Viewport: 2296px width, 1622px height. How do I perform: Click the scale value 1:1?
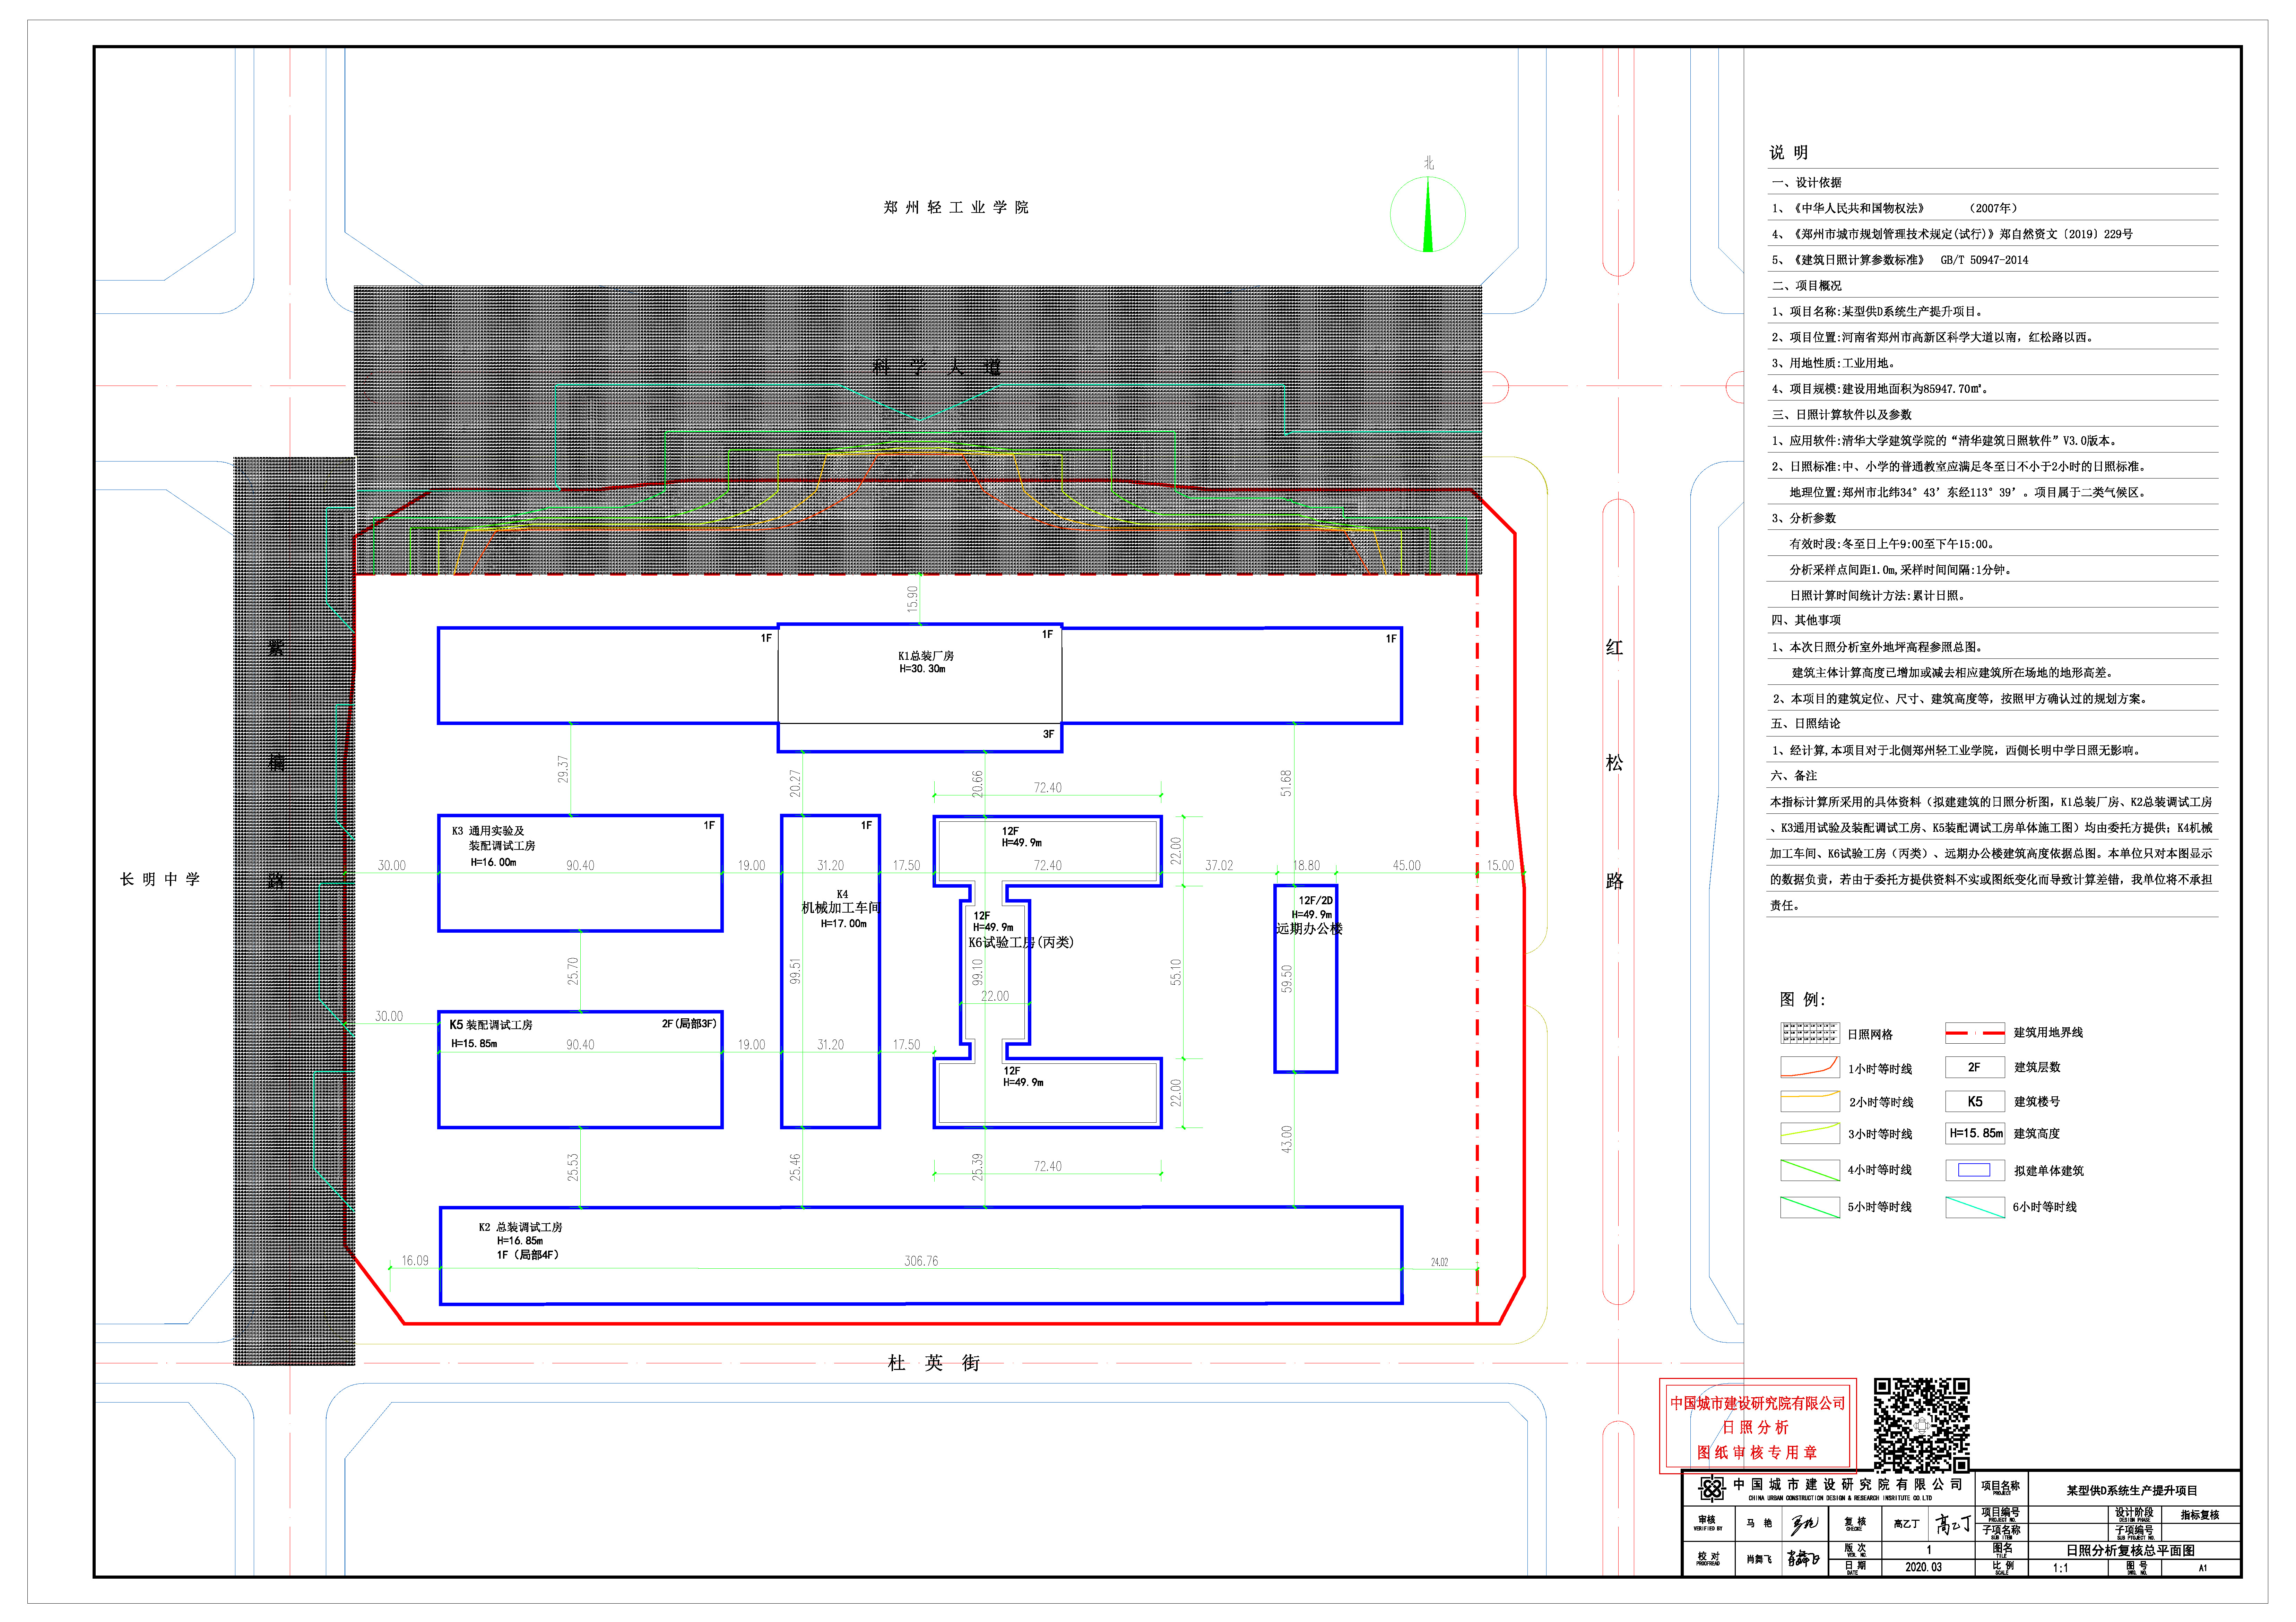coord(2060,1568)
